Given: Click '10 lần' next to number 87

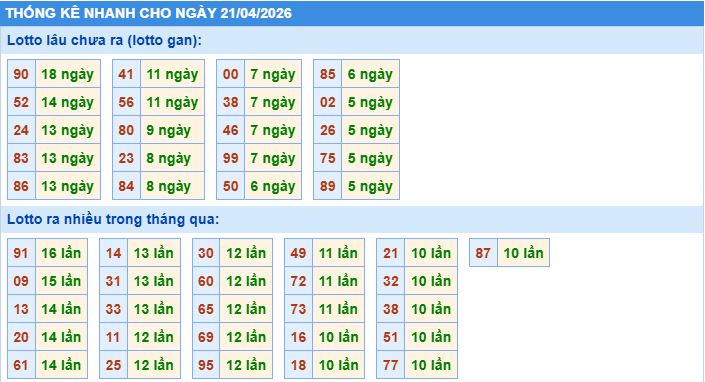Looking at the screenshot, I should click(x=523, y=253).
